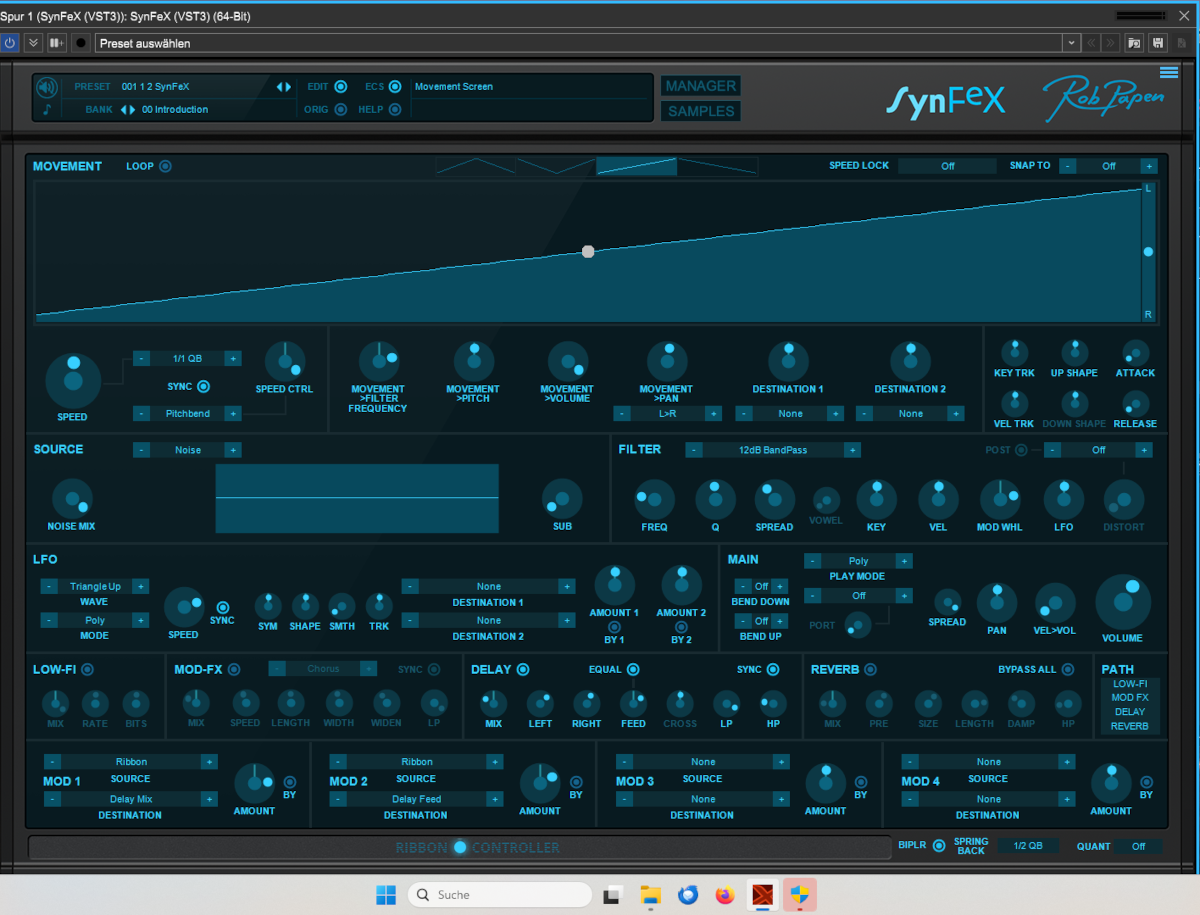Open the SAMPLES screen
Image resolution: width=1200 pixels, height=915 pixels.
point(701,111)
